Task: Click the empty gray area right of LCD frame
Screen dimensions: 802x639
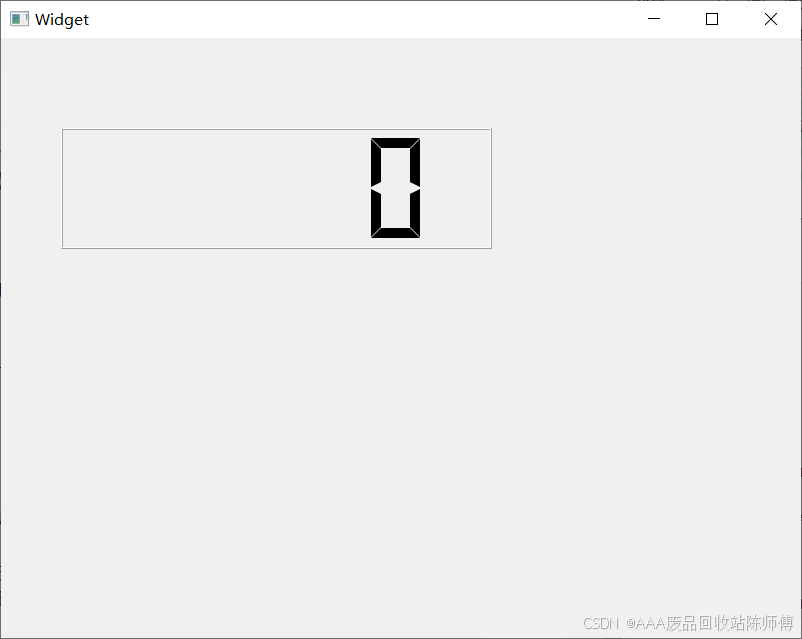Action: (646, 188)
